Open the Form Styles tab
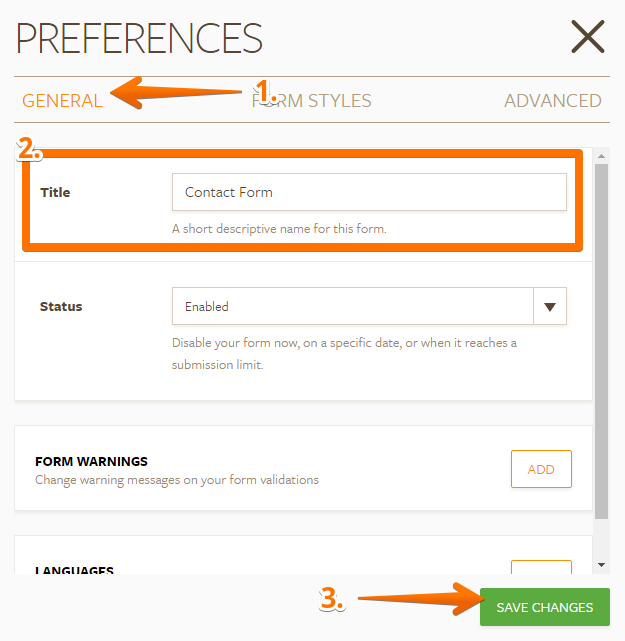The width and height of the screenshot is (625, 641). click(312, 100)
